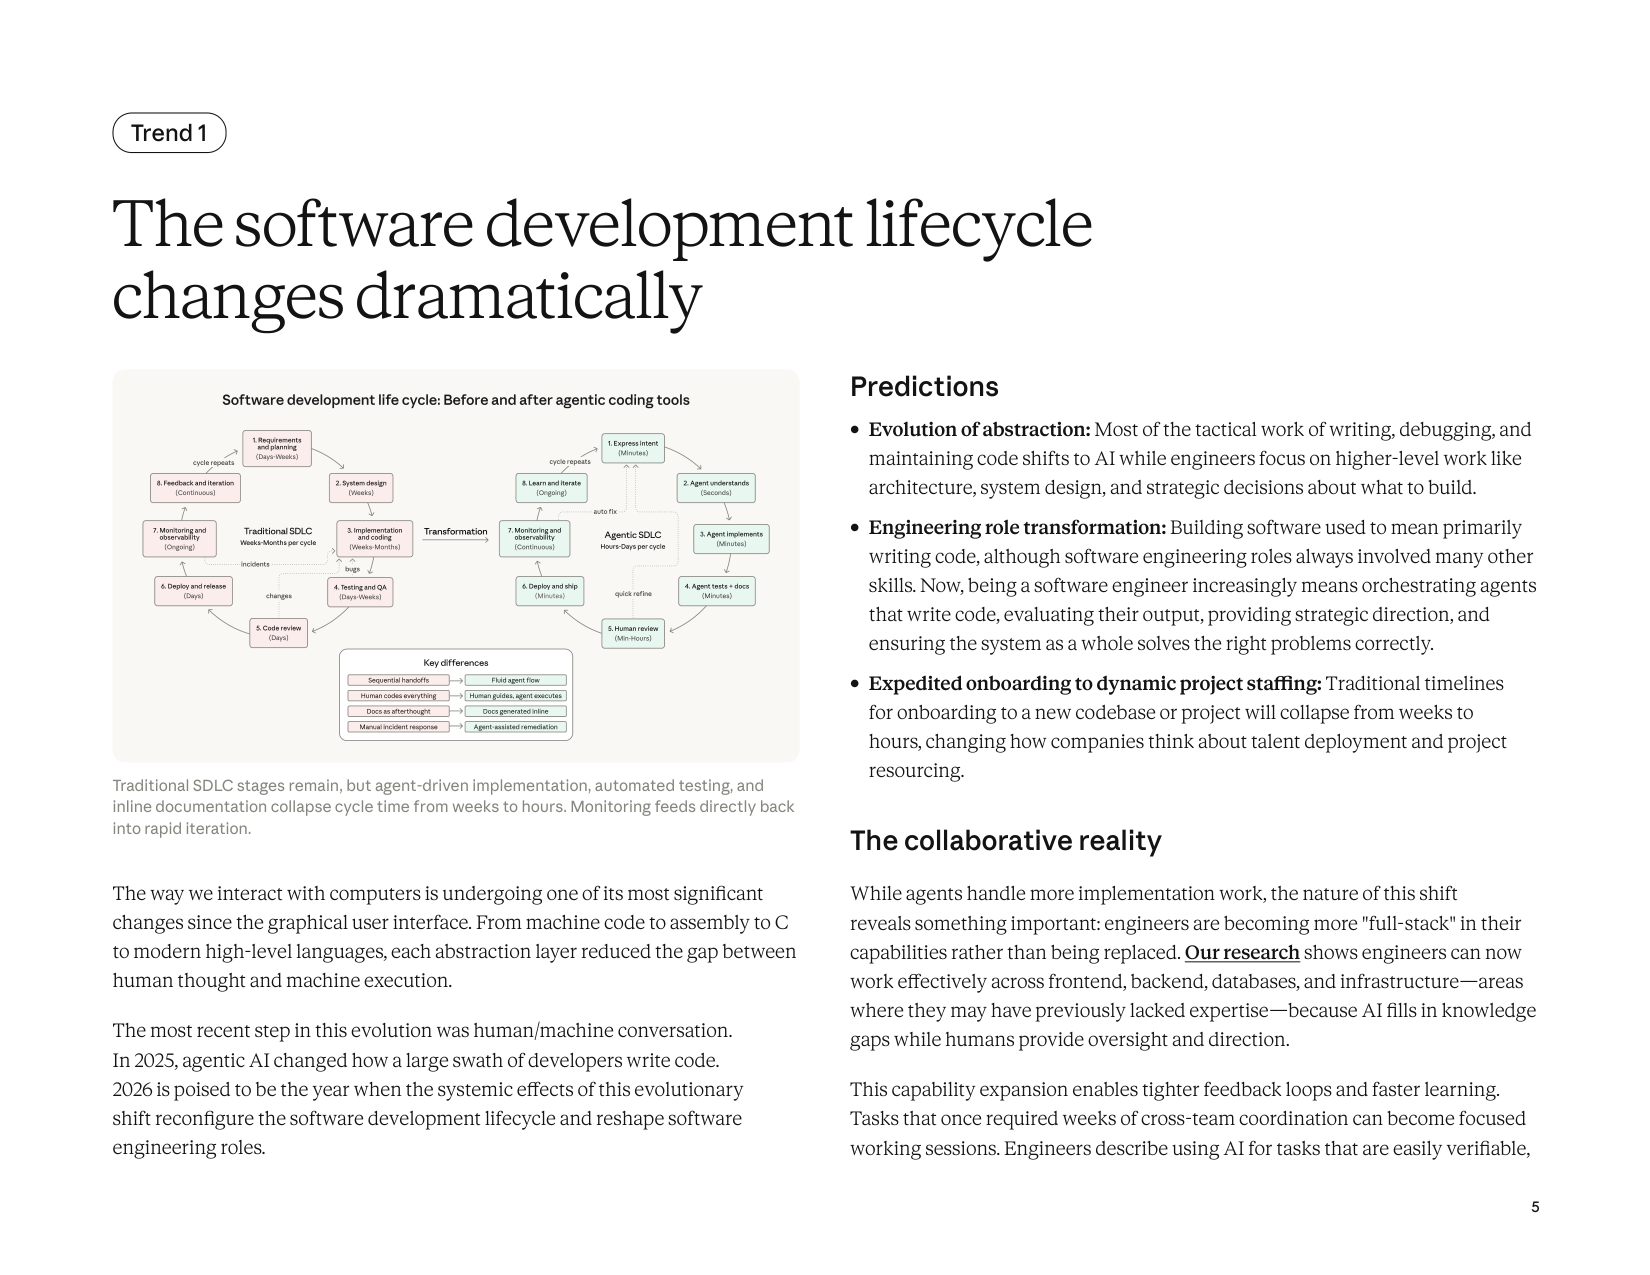Select the "3. Agent implements" node
This screenshot has width=1650, height=1275.
tap(729, 539)
